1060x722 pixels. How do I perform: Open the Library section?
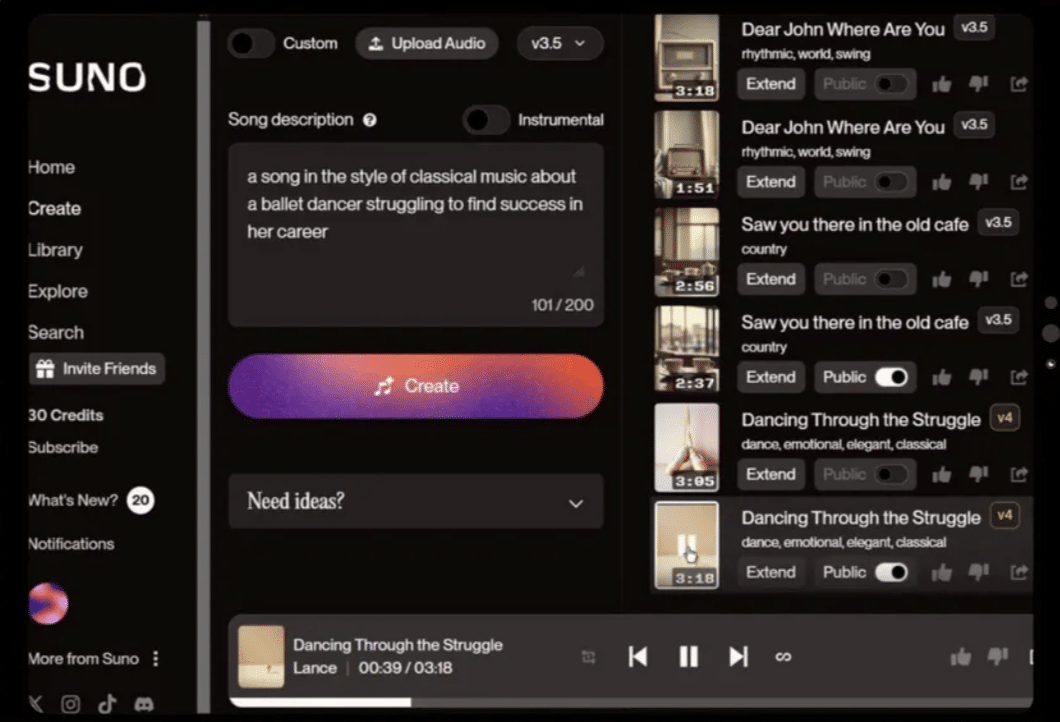pyautogui.click(x=55, y=250)
